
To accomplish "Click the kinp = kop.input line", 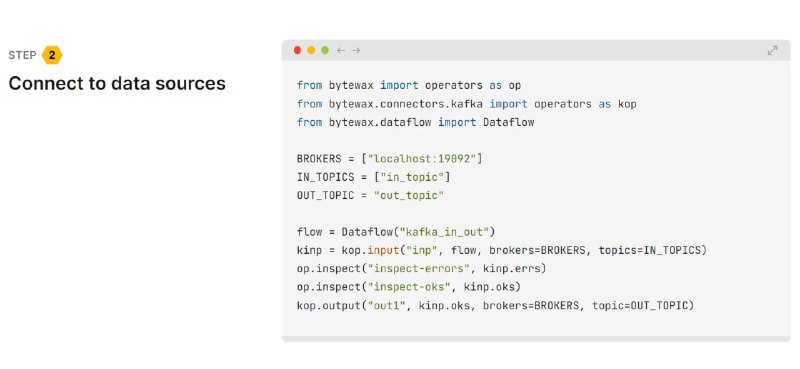I will (x=502, y=251).
